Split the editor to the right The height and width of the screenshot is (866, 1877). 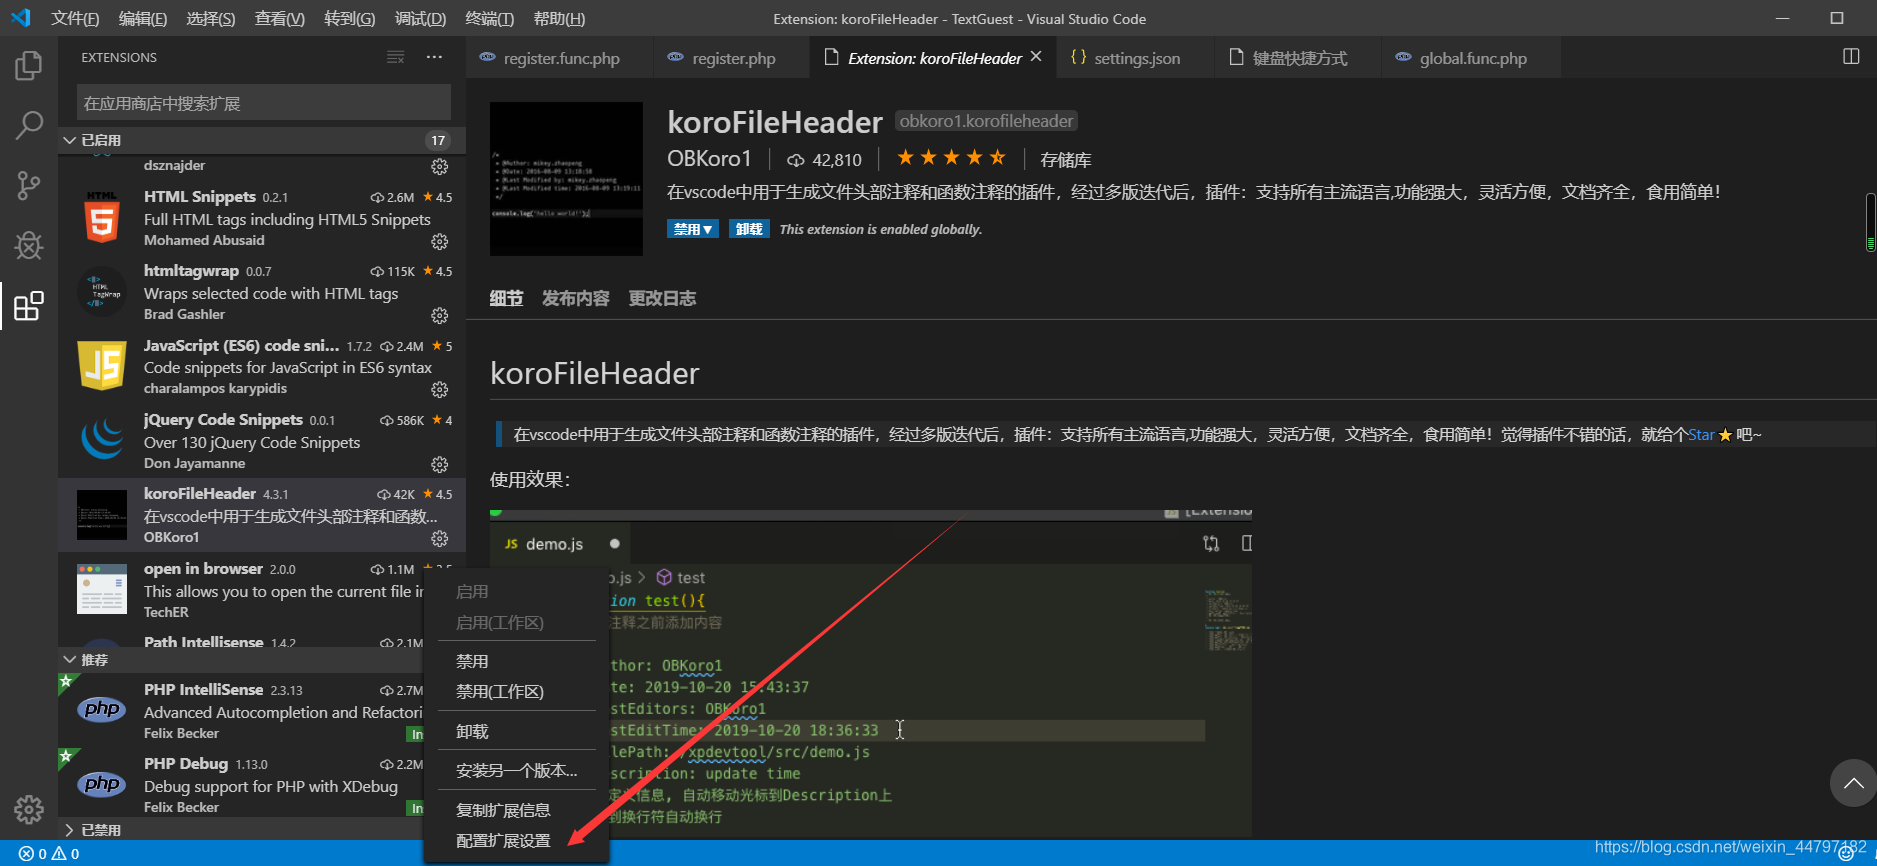tap(1851, 57)
